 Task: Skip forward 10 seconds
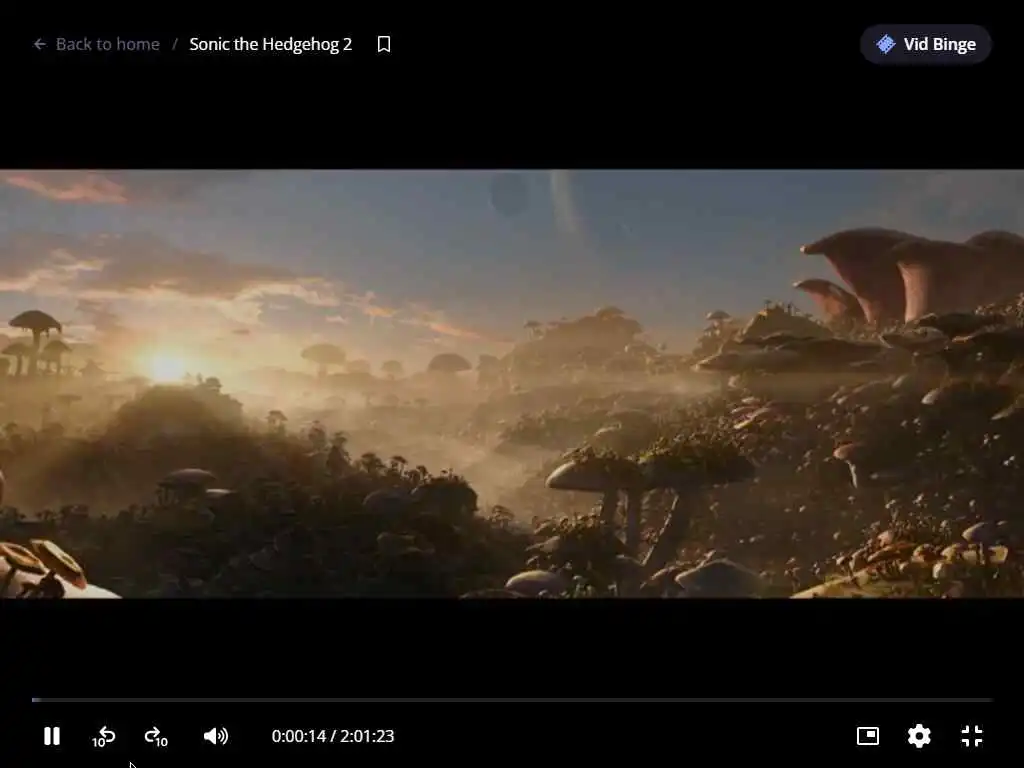[156, 737]
